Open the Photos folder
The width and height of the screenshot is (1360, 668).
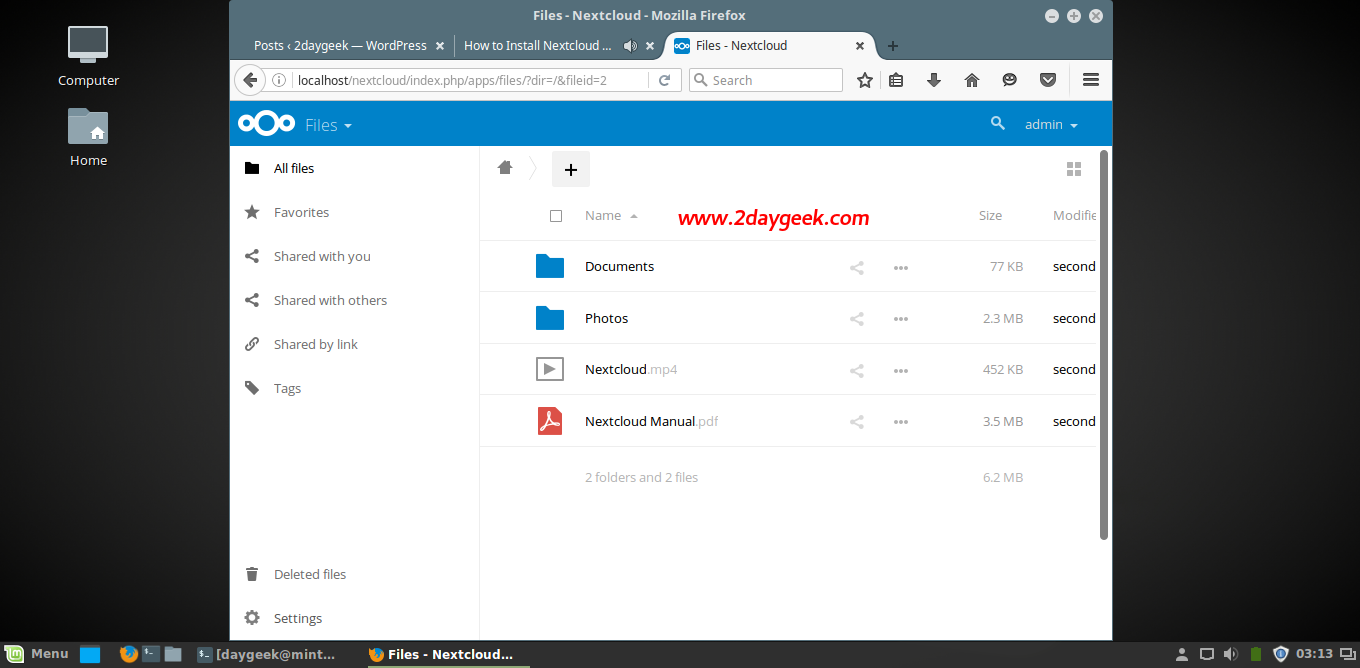(606, 319)
